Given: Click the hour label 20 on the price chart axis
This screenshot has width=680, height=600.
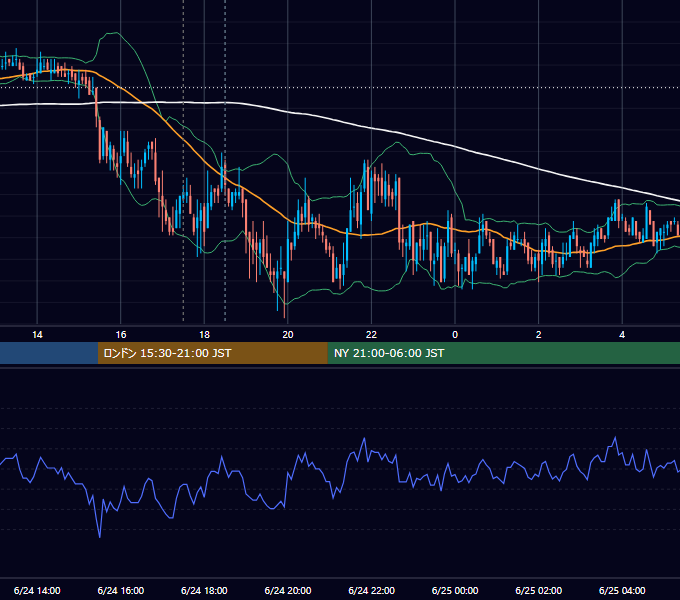Looking at the screenshot, I should click(288, 335).
